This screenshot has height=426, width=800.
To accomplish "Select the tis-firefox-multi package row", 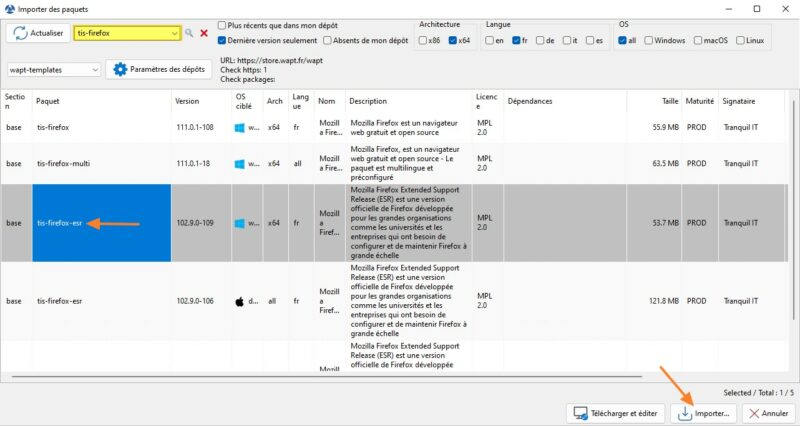I will 393,164.
